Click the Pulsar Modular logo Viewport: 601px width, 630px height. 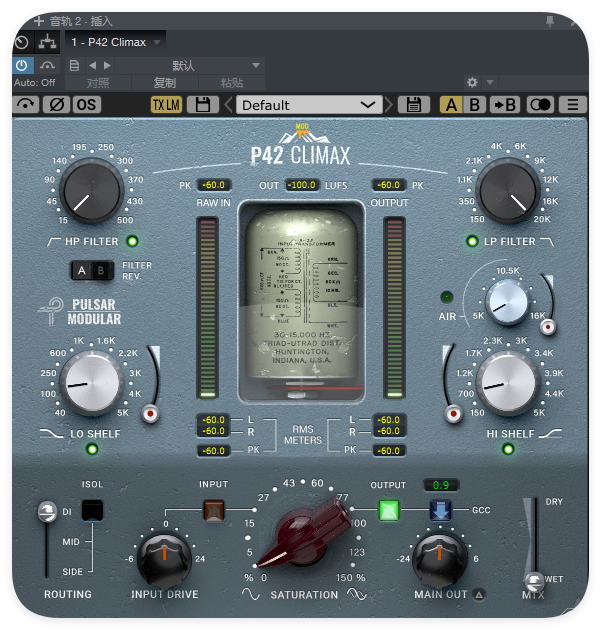pyautogui.click(x=80, y=311)
